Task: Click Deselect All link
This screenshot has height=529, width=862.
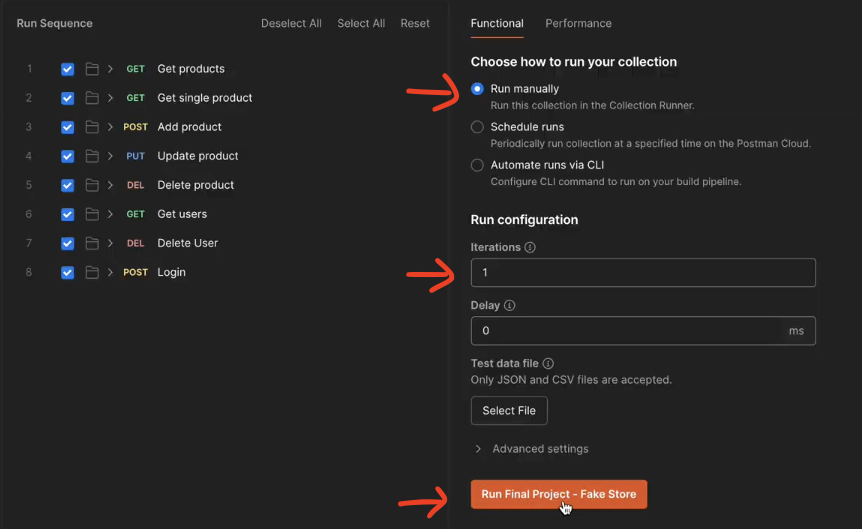Action: (291, 24)
